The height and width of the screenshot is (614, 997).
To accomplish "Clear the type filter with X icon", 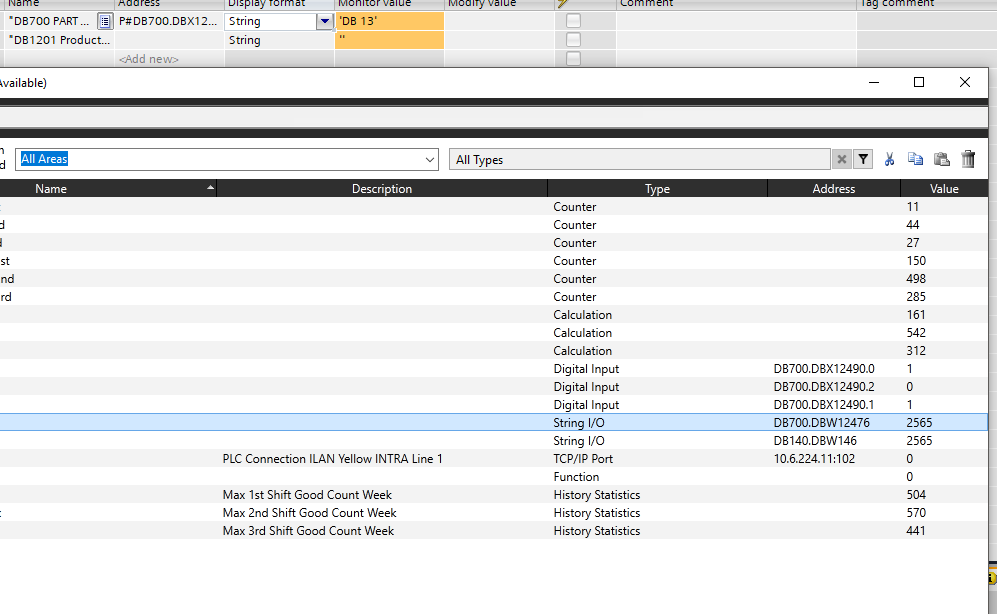I will pyautogui.click(x=842, y=159).
